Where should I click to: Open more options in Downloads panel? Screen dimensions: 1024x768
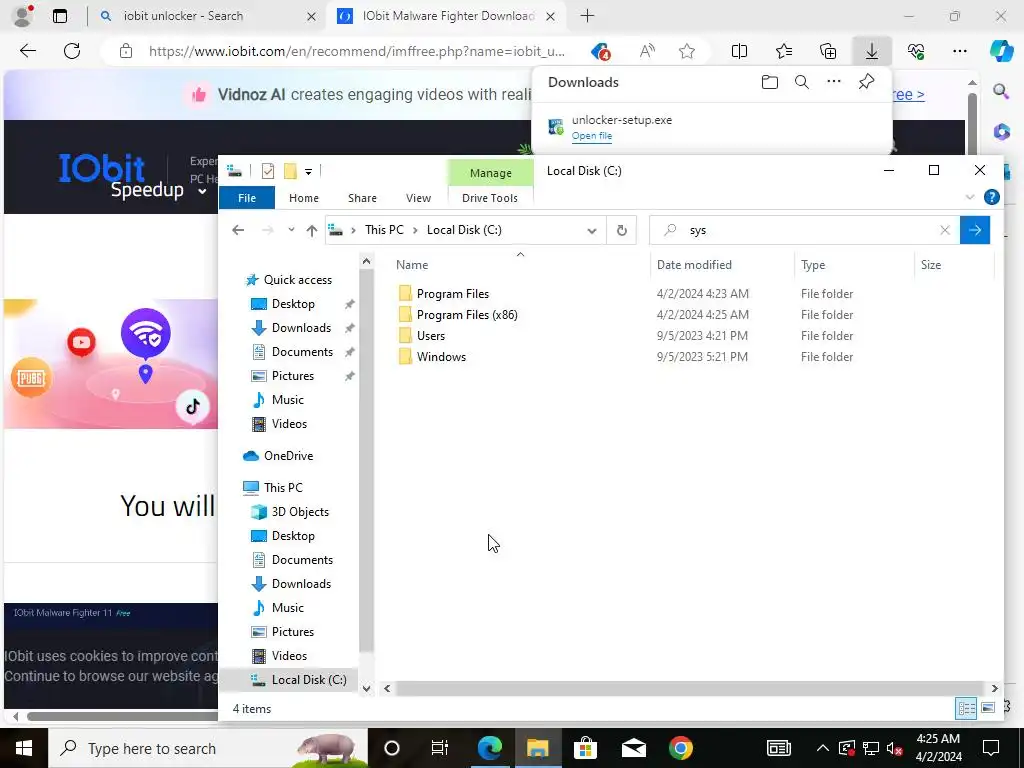[834, 82]
